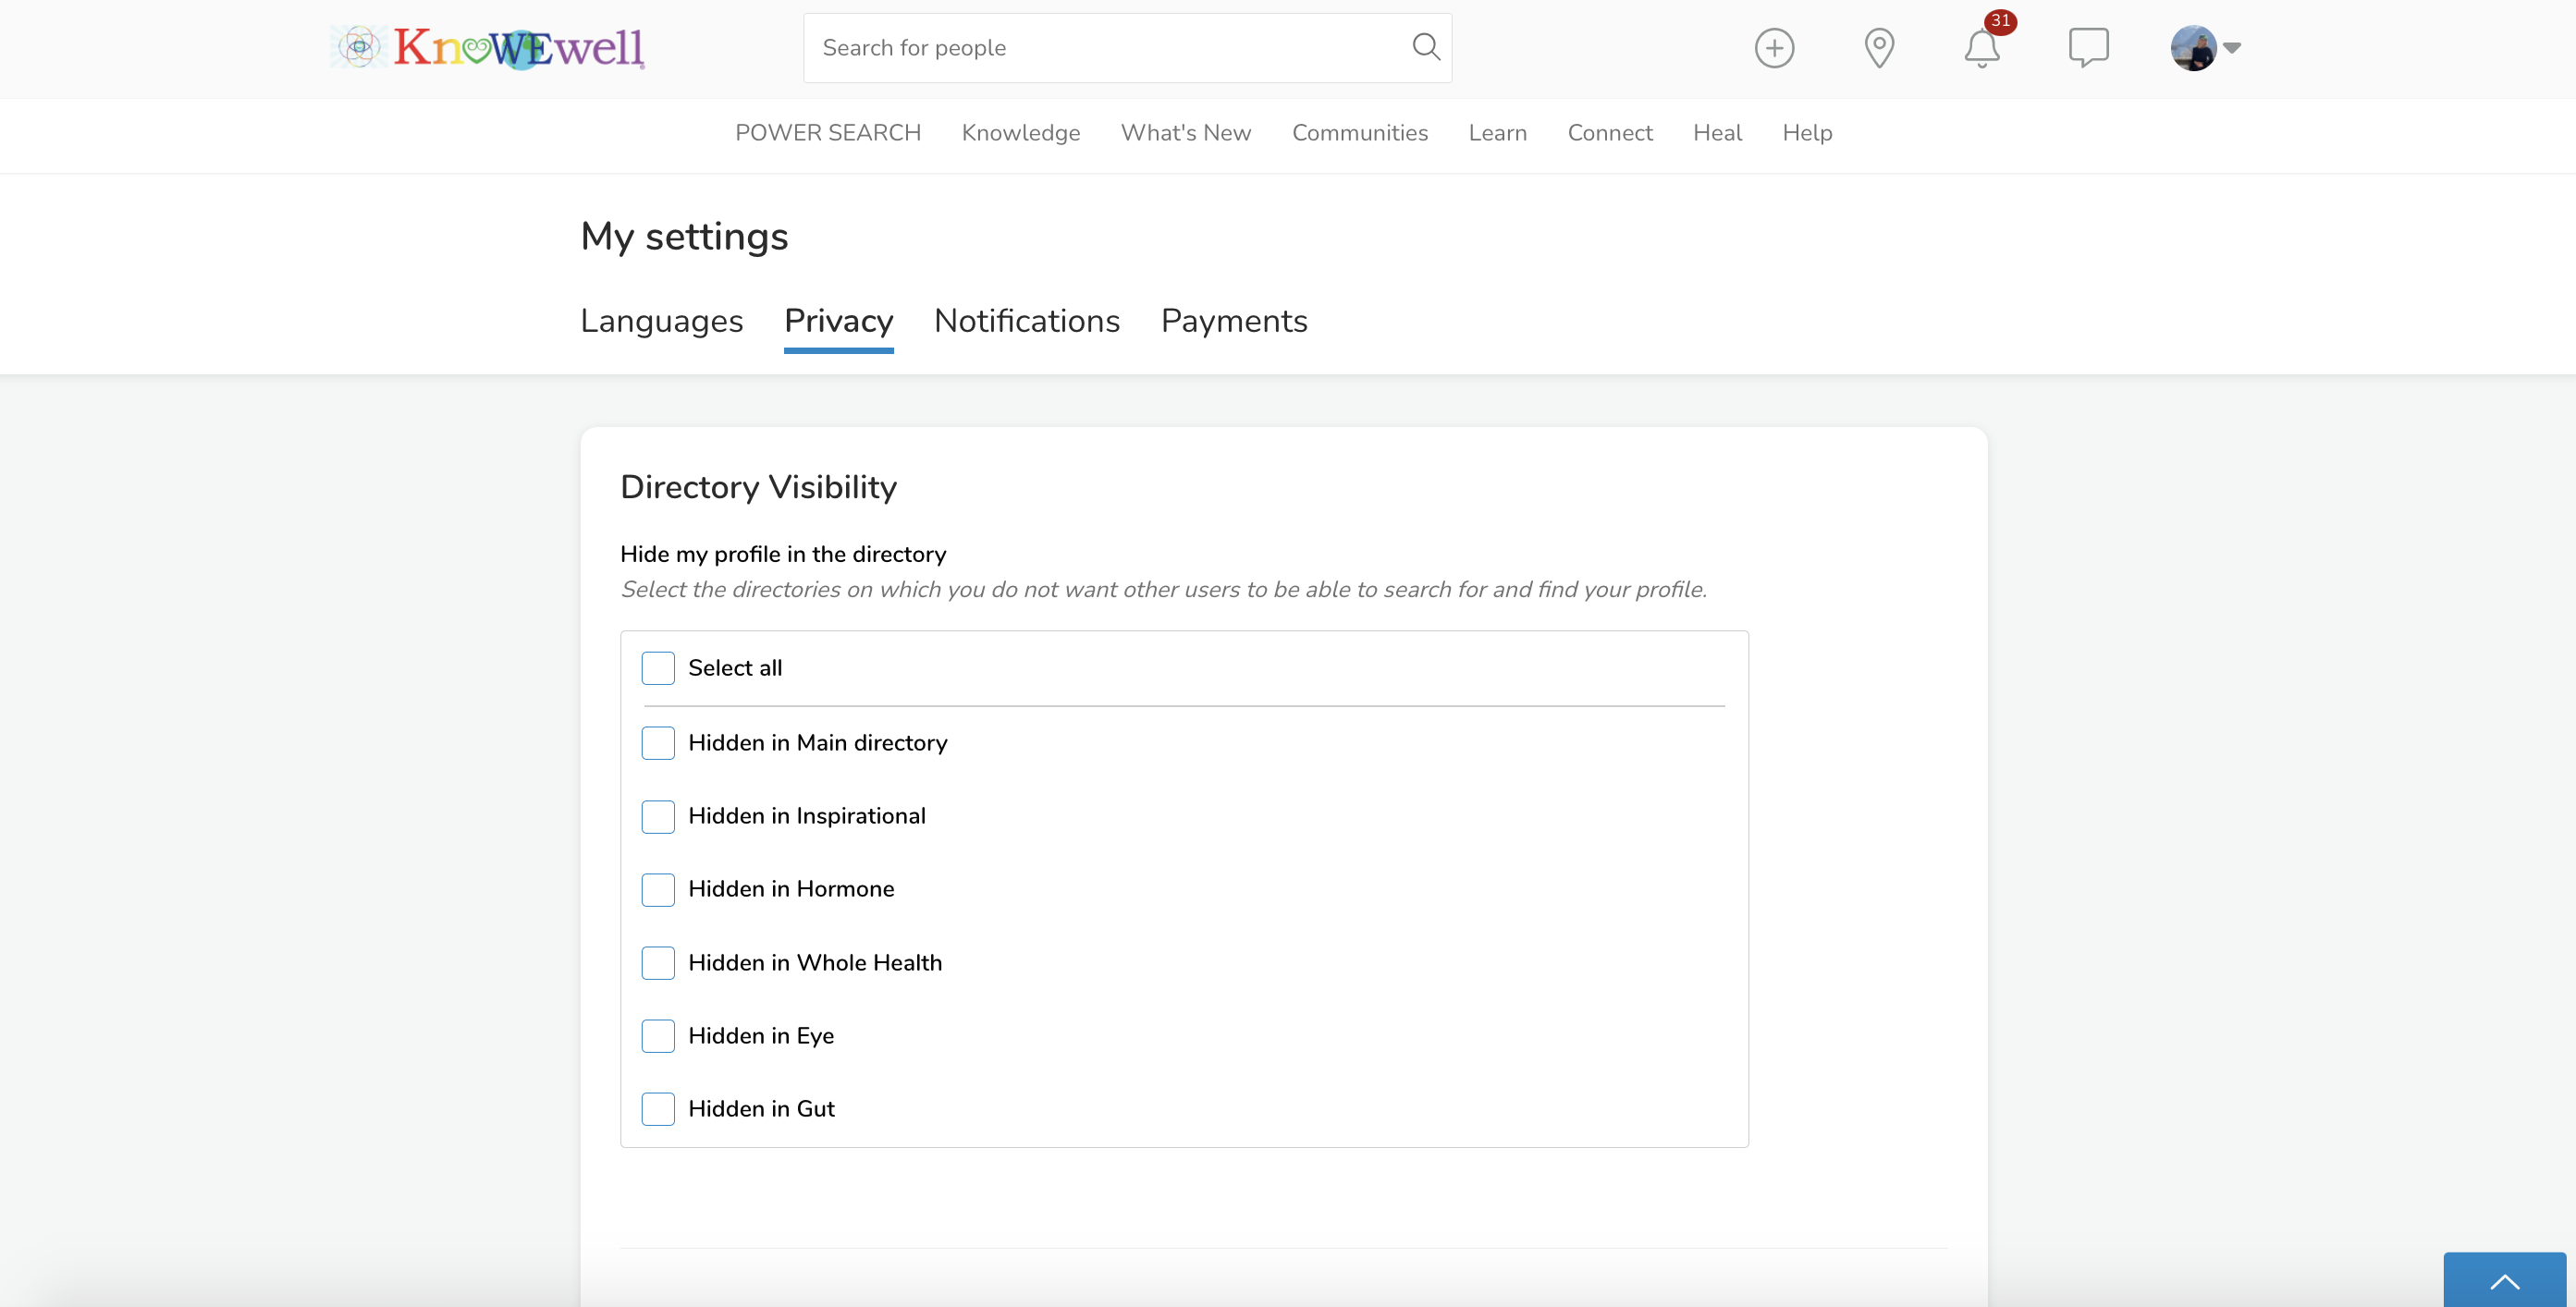Tick the Select all checkbox
This screenshot has width=2576, height=1307.
(658, 668)
